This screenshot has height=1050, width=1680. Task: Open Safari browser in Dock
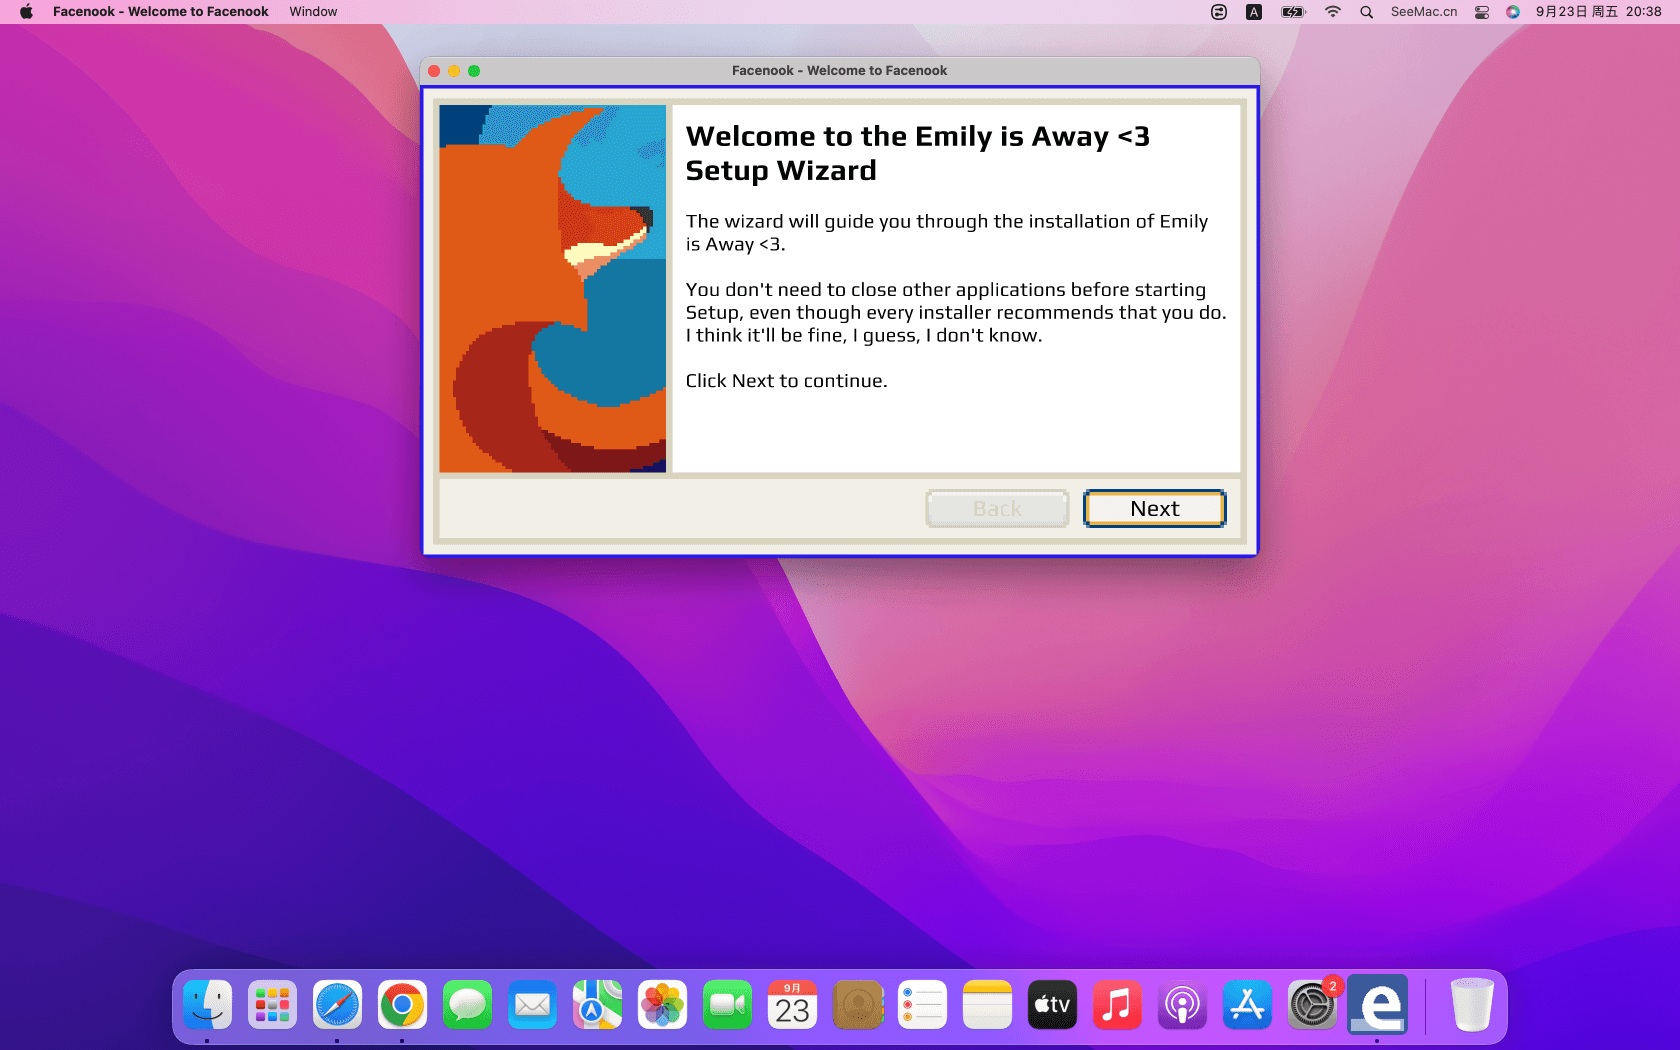[x=337, y=1005]
